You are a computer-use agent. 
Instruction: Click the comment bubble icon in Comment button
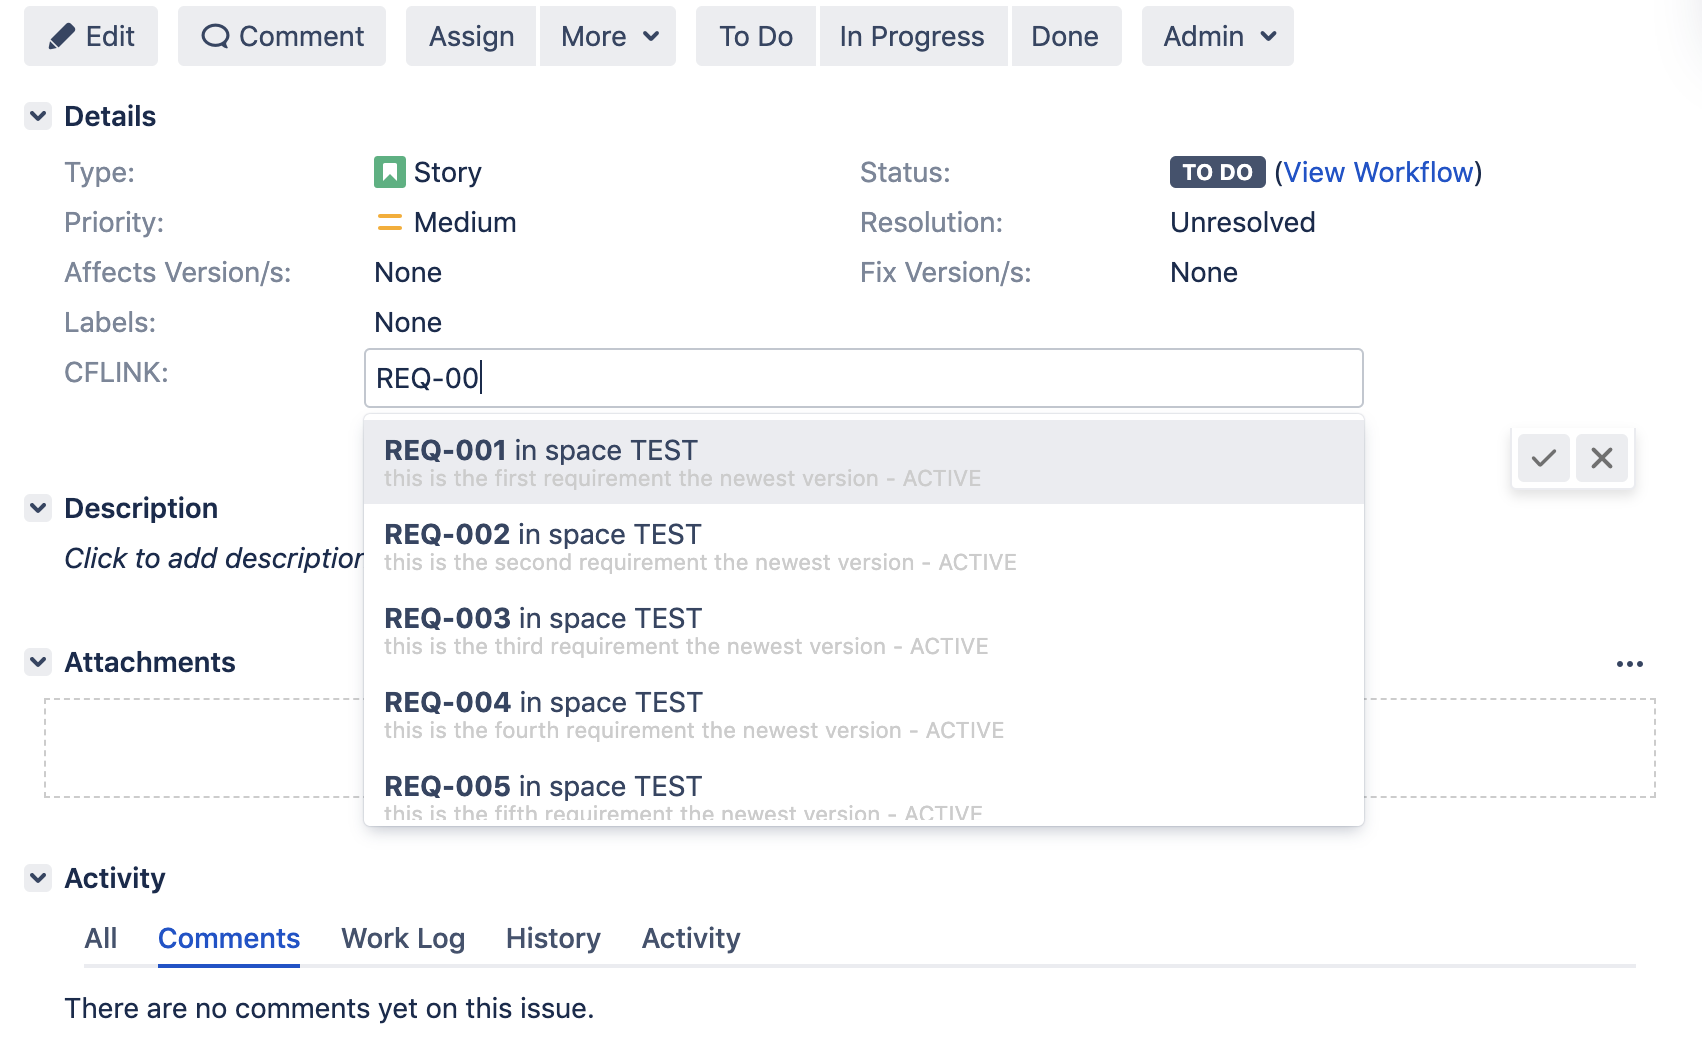tap(215, 35)
